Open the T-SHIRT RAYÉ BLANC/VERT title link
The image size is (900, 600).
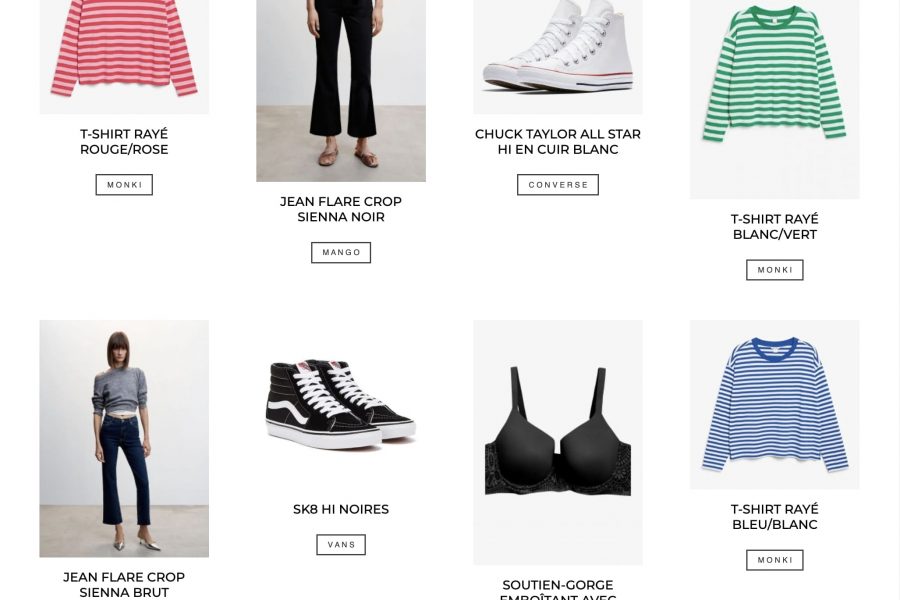click(x=775, y=227)
